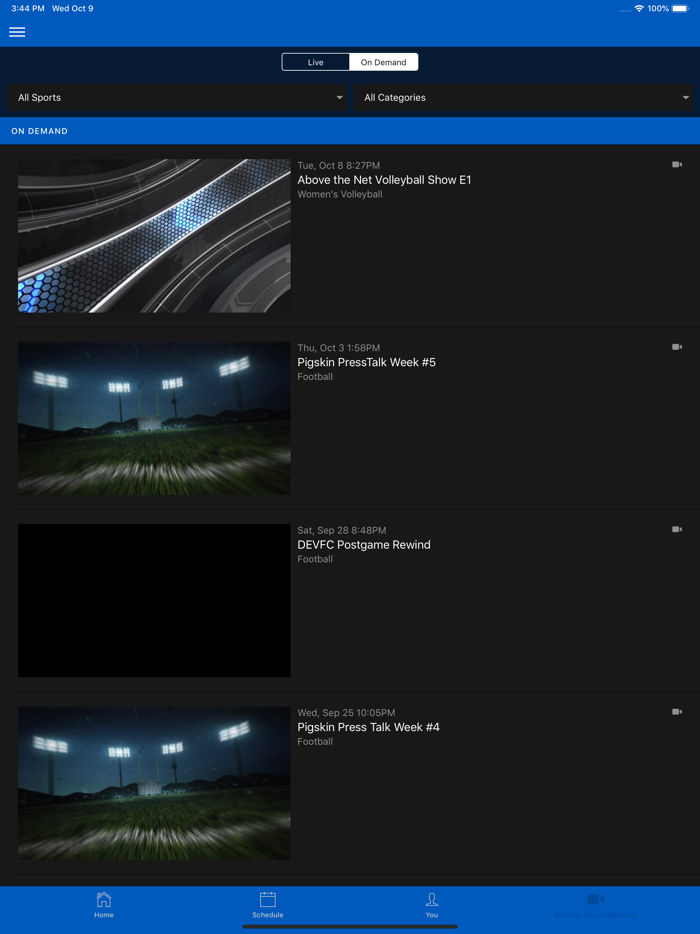This screenshot has width=700, height=934.
Task: Click the 'Football' label under DEVFC Postgame Rewind
Action: point(315,559)
